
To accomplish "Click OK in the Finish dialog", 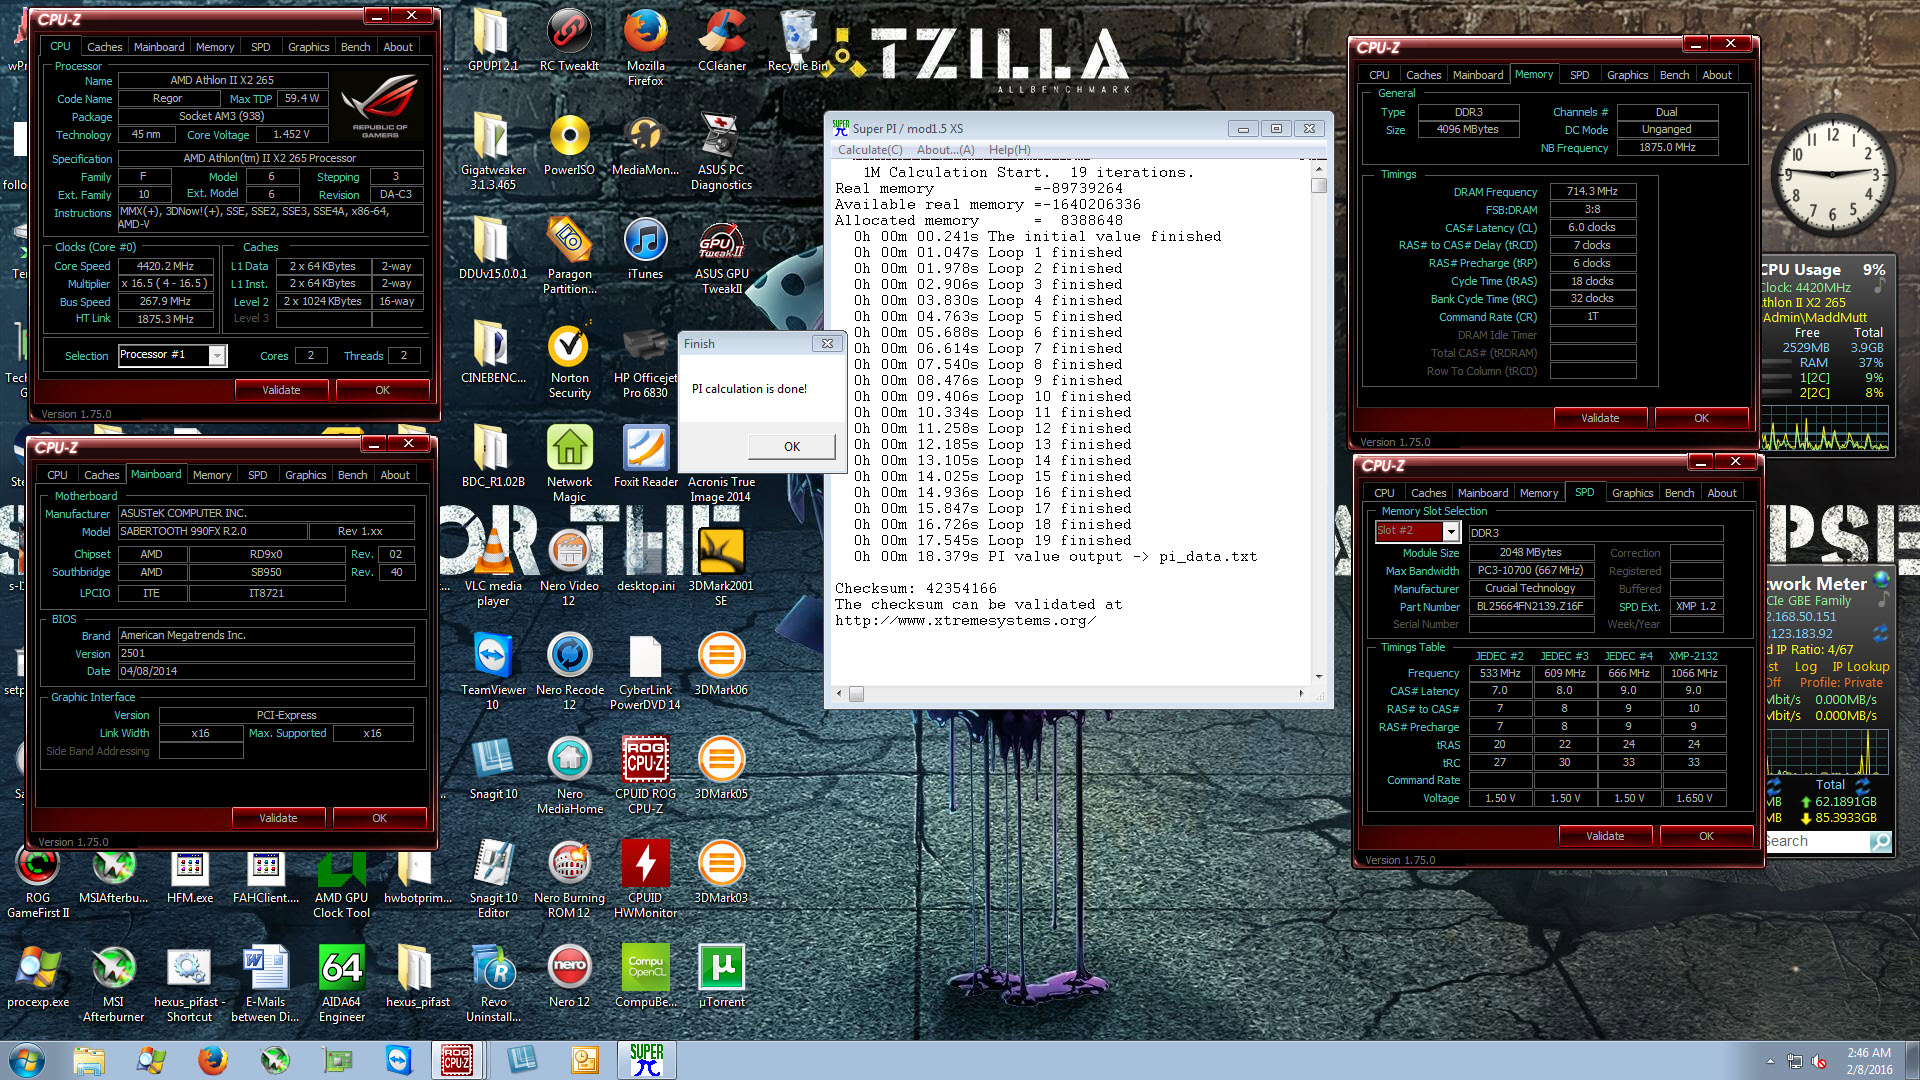I will [x=791, y=446].
